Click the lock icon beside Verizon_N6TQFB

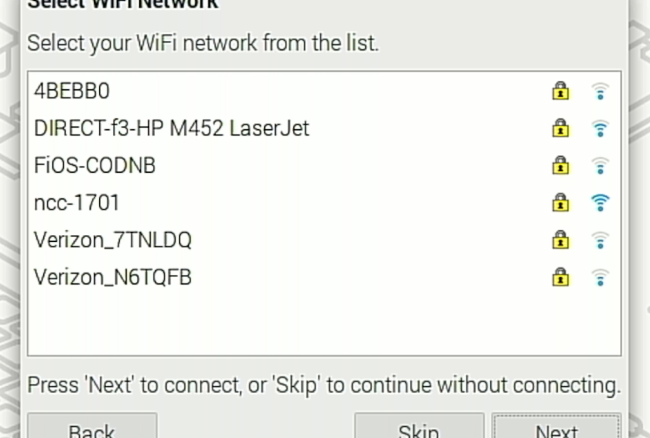(560, 277)
